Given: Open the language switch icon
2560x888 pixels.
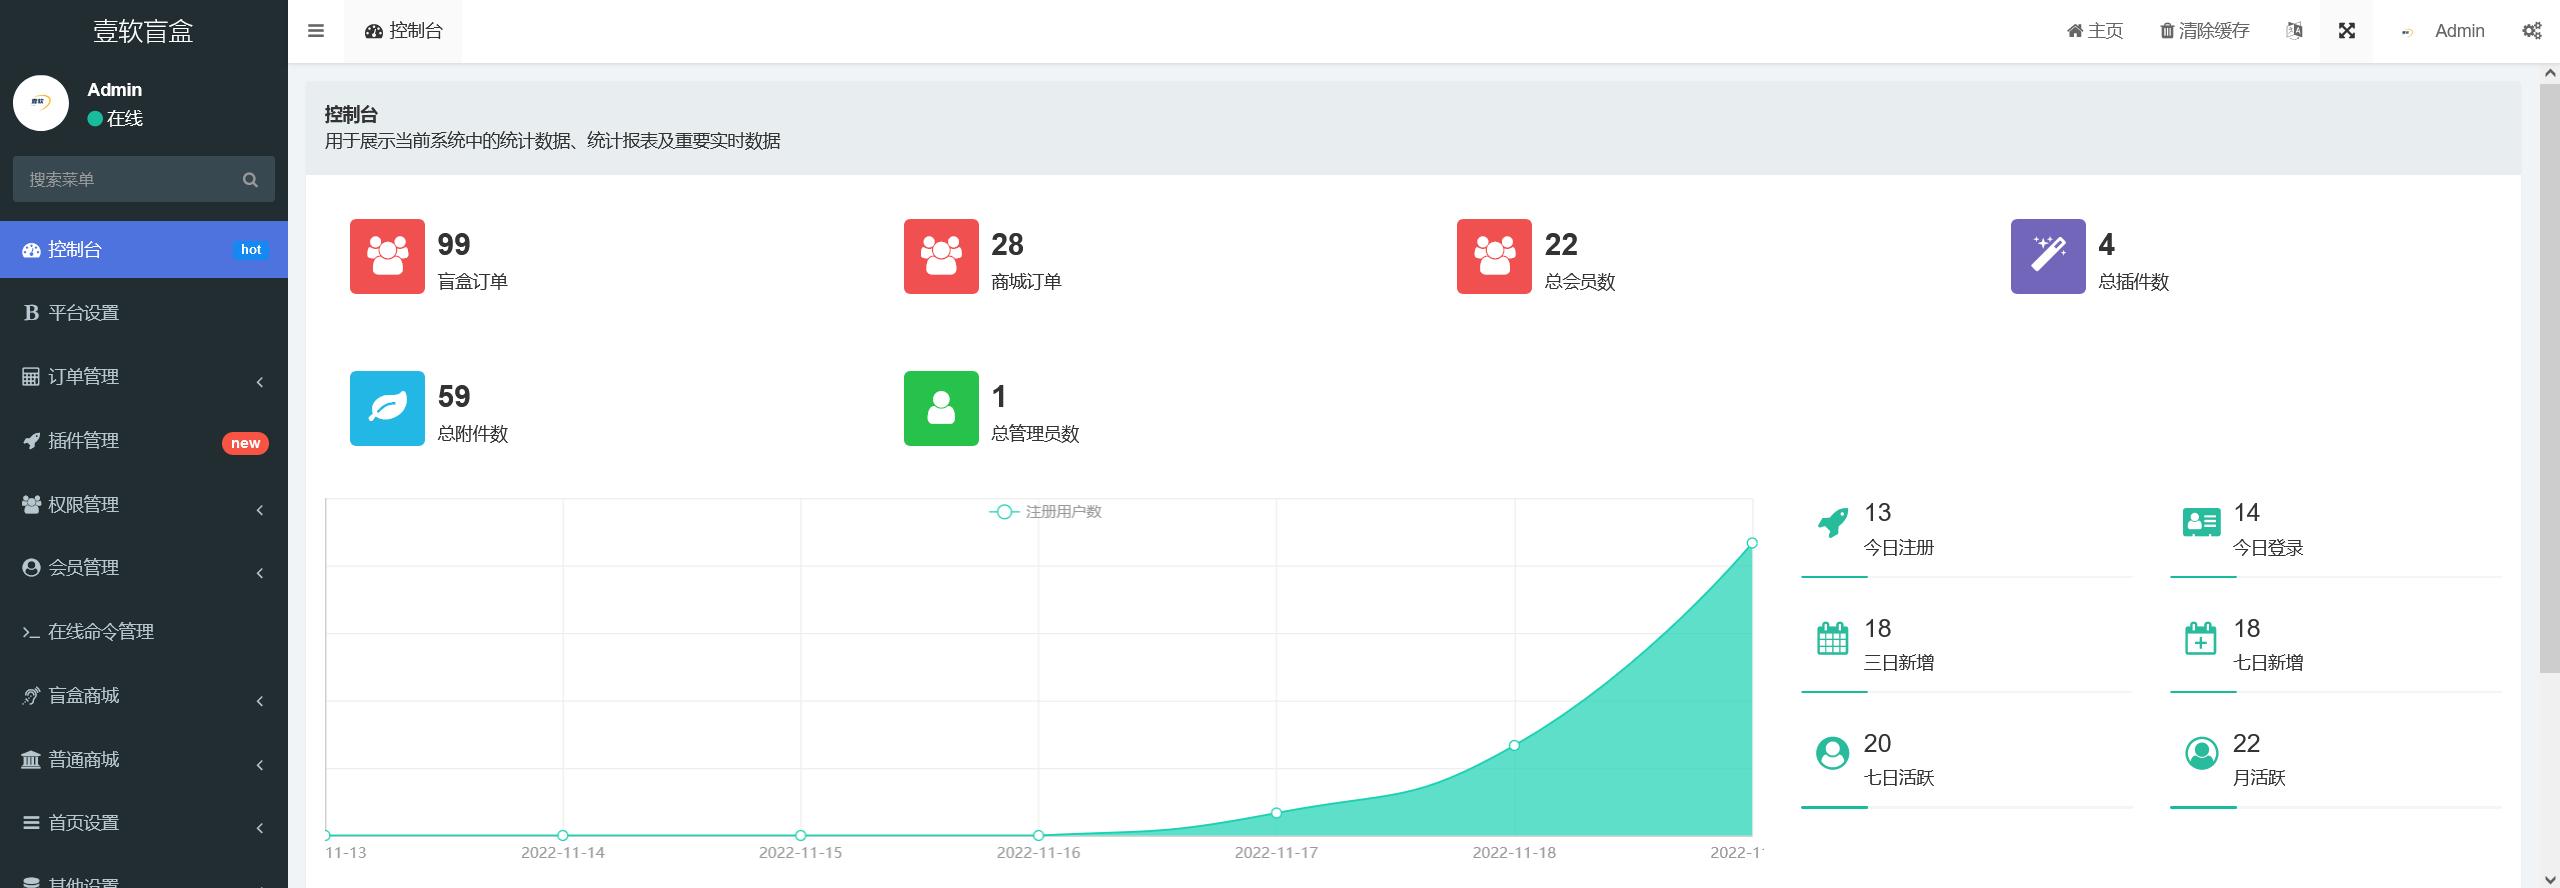Looking at the screenshot, I should click(2294, 31).
